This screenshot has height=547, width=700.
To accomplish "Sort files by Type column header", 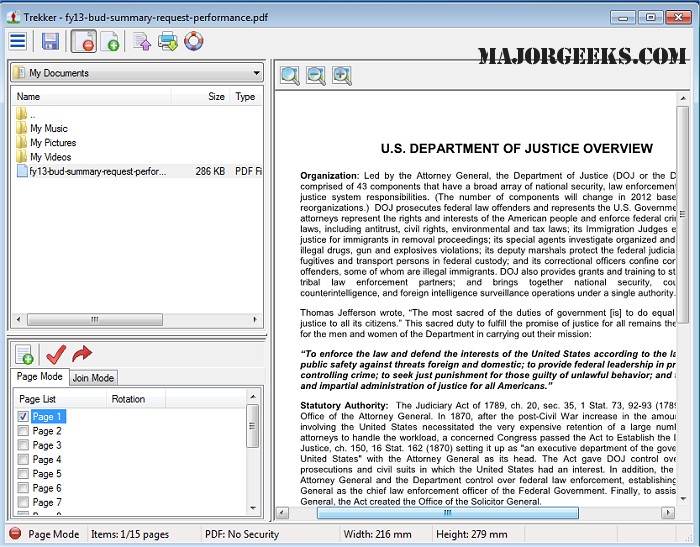I will pos(246,96).
